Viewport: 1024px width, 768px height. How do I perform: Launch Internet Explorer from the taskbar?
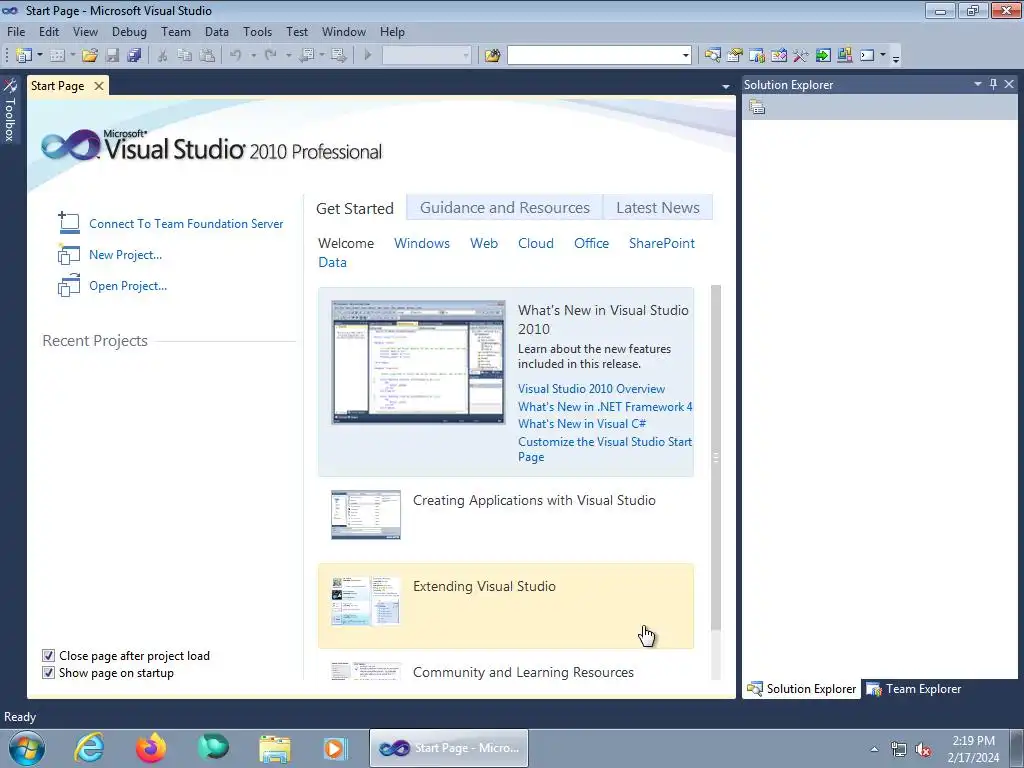(89, 748)
